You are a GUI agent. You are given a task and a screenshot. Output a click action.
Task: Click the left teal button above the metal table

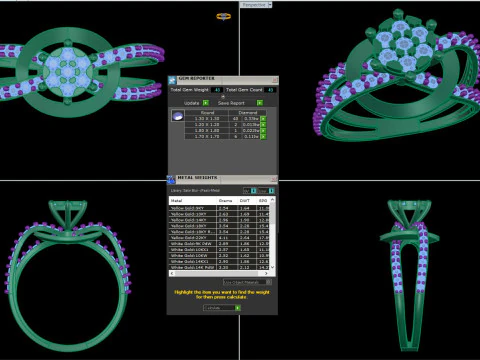tap(254, 191)
